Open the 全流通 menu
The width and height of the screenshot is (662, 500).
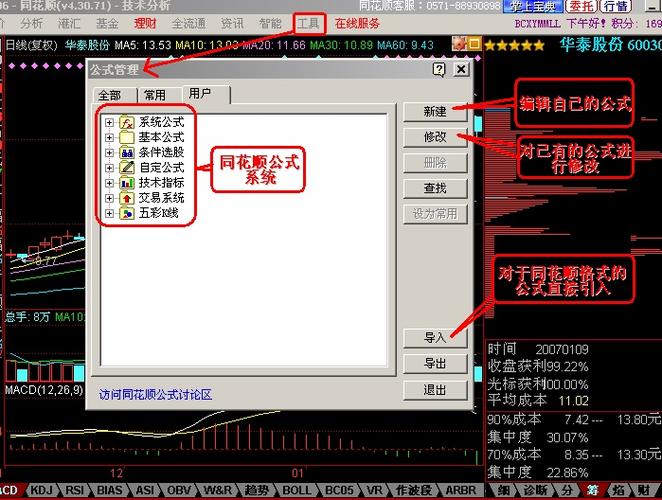189,23
